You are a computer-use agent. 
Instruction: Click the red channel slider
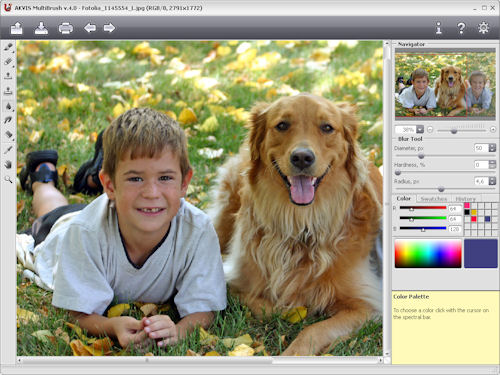423,208
